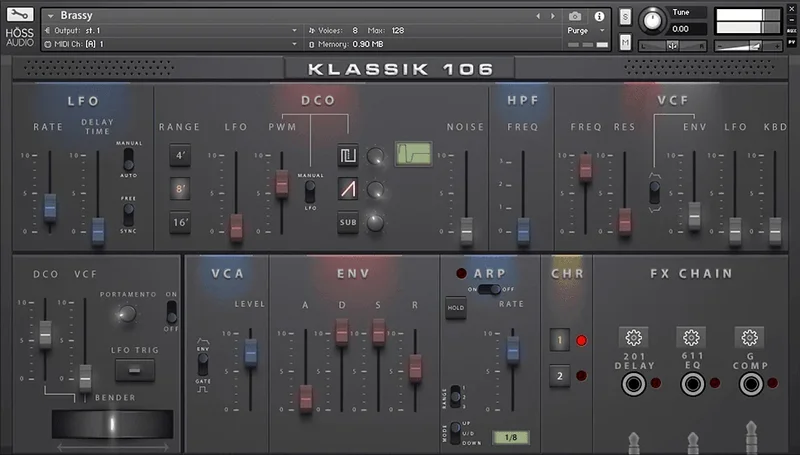Toggle Portamento On/Off switch
Viewport: 800px width, 455px height.
(x=172, y=312)
